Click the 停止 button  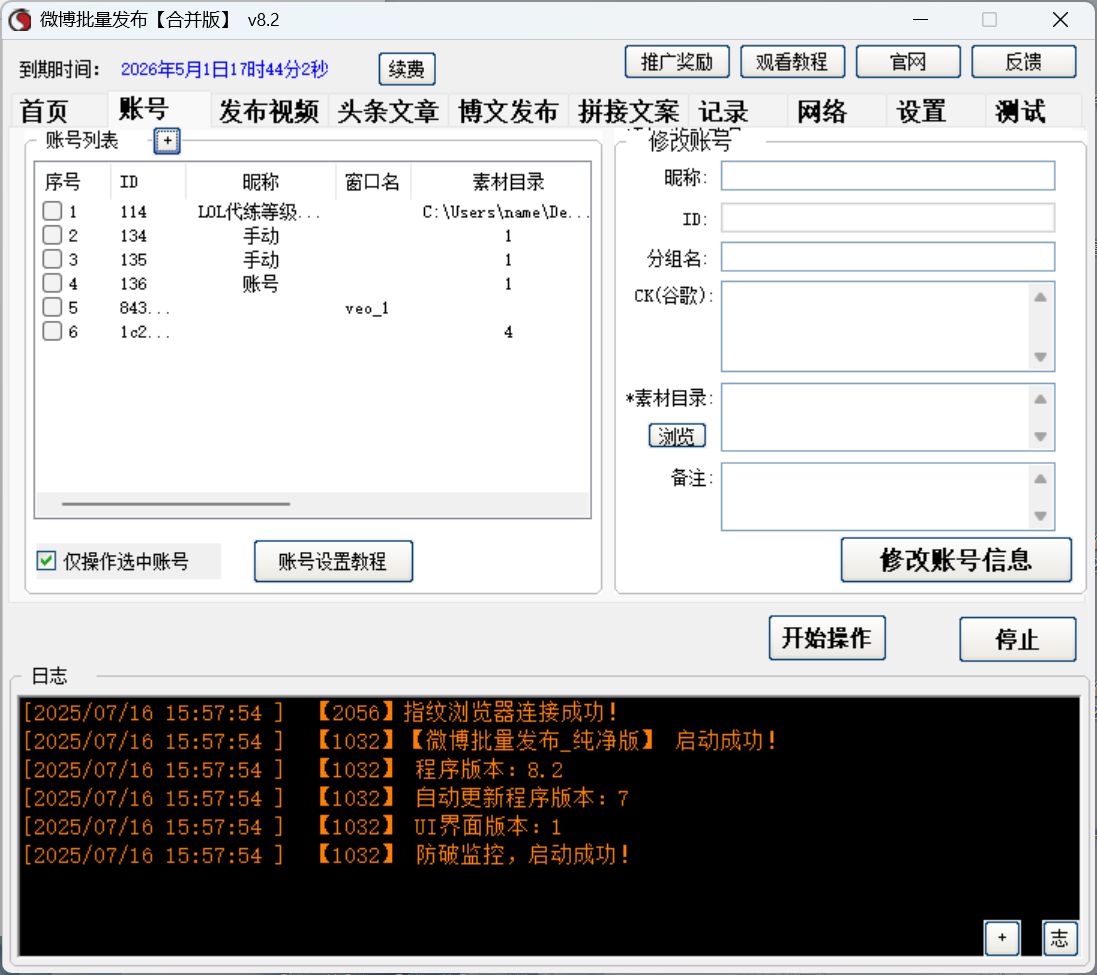[1017, 639]
